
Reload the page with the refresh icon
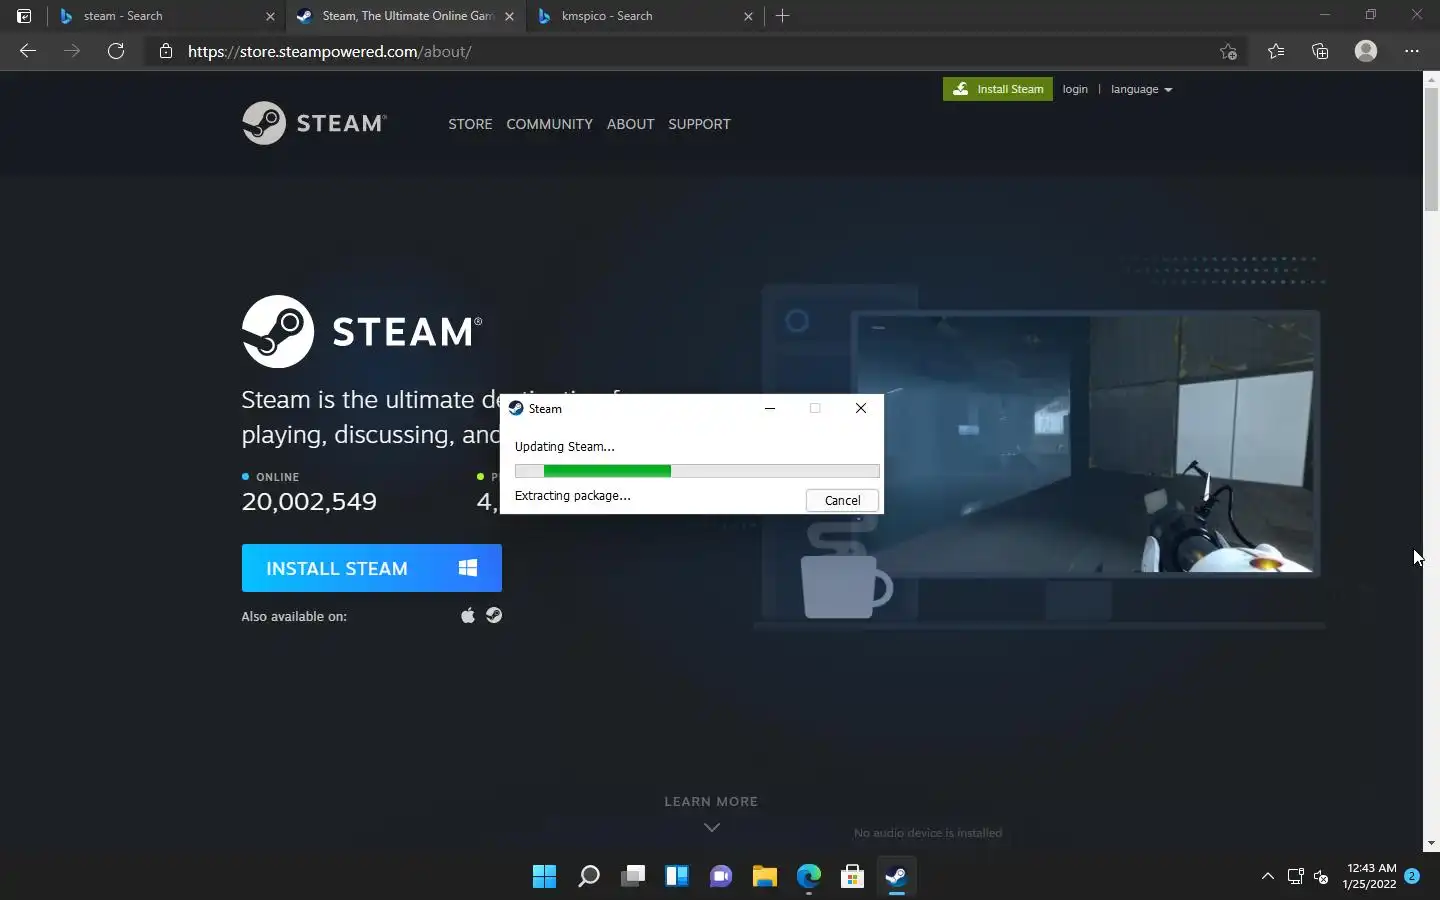[x=116, y=51]
